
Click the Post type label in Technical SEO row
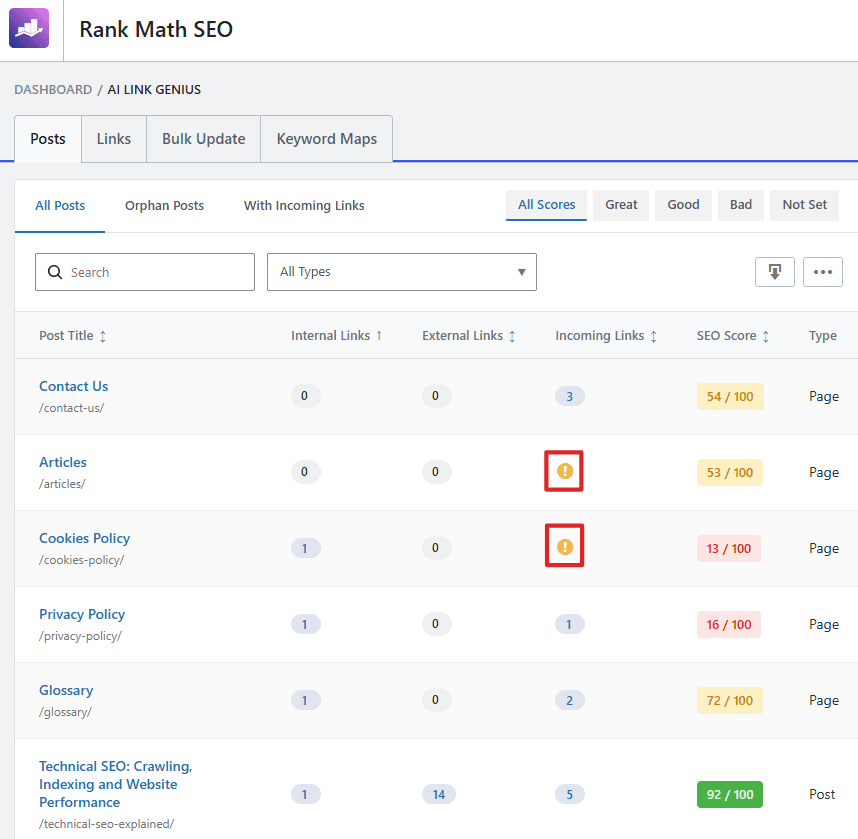(x=822, y=795)
